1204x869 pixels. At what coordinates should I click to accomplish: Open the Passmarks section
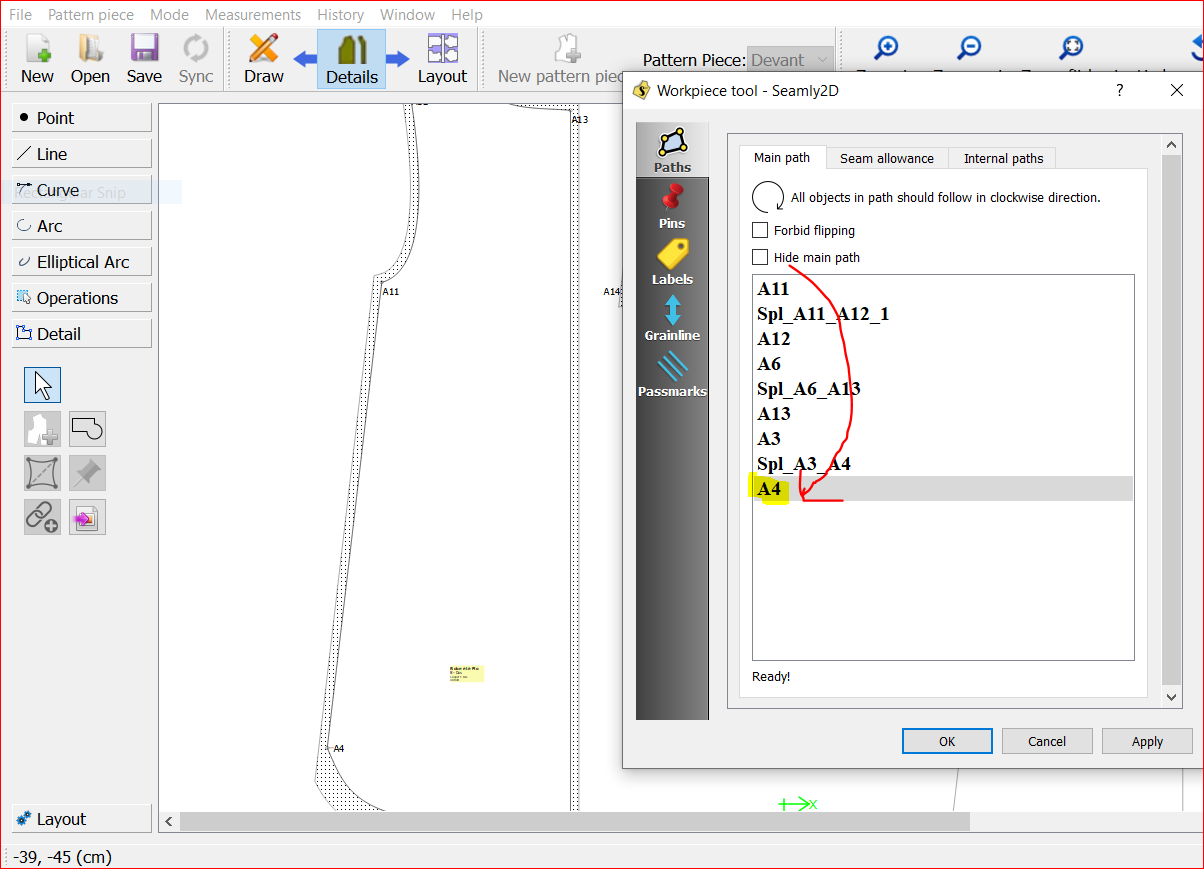point(672,374)
